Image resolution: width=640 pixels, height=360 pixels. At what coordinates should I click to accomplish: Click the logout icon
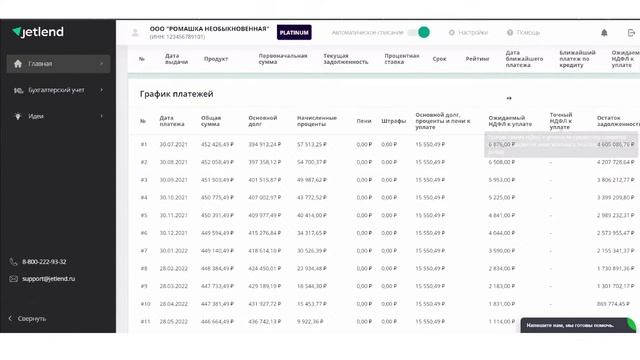point(631,33)
